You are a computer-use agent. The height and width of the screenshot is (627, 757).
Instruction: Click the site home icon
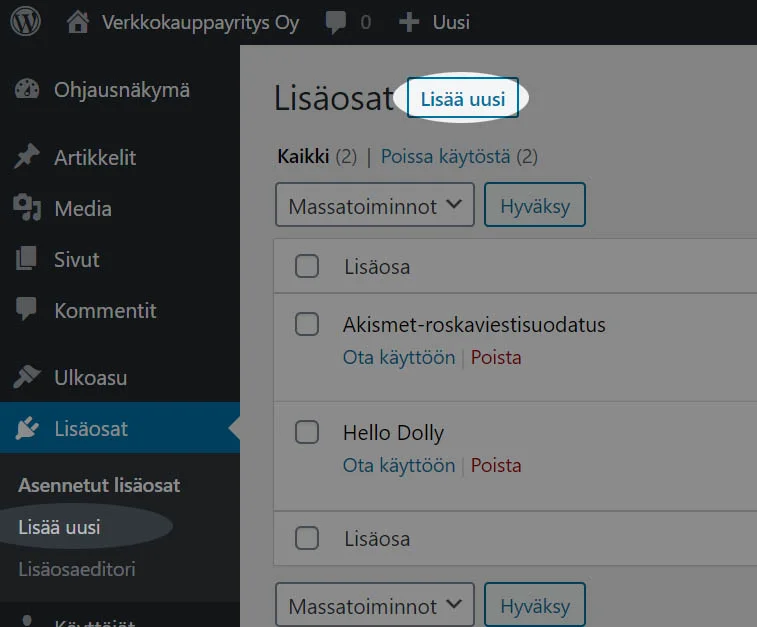click(x=78, y=22)
